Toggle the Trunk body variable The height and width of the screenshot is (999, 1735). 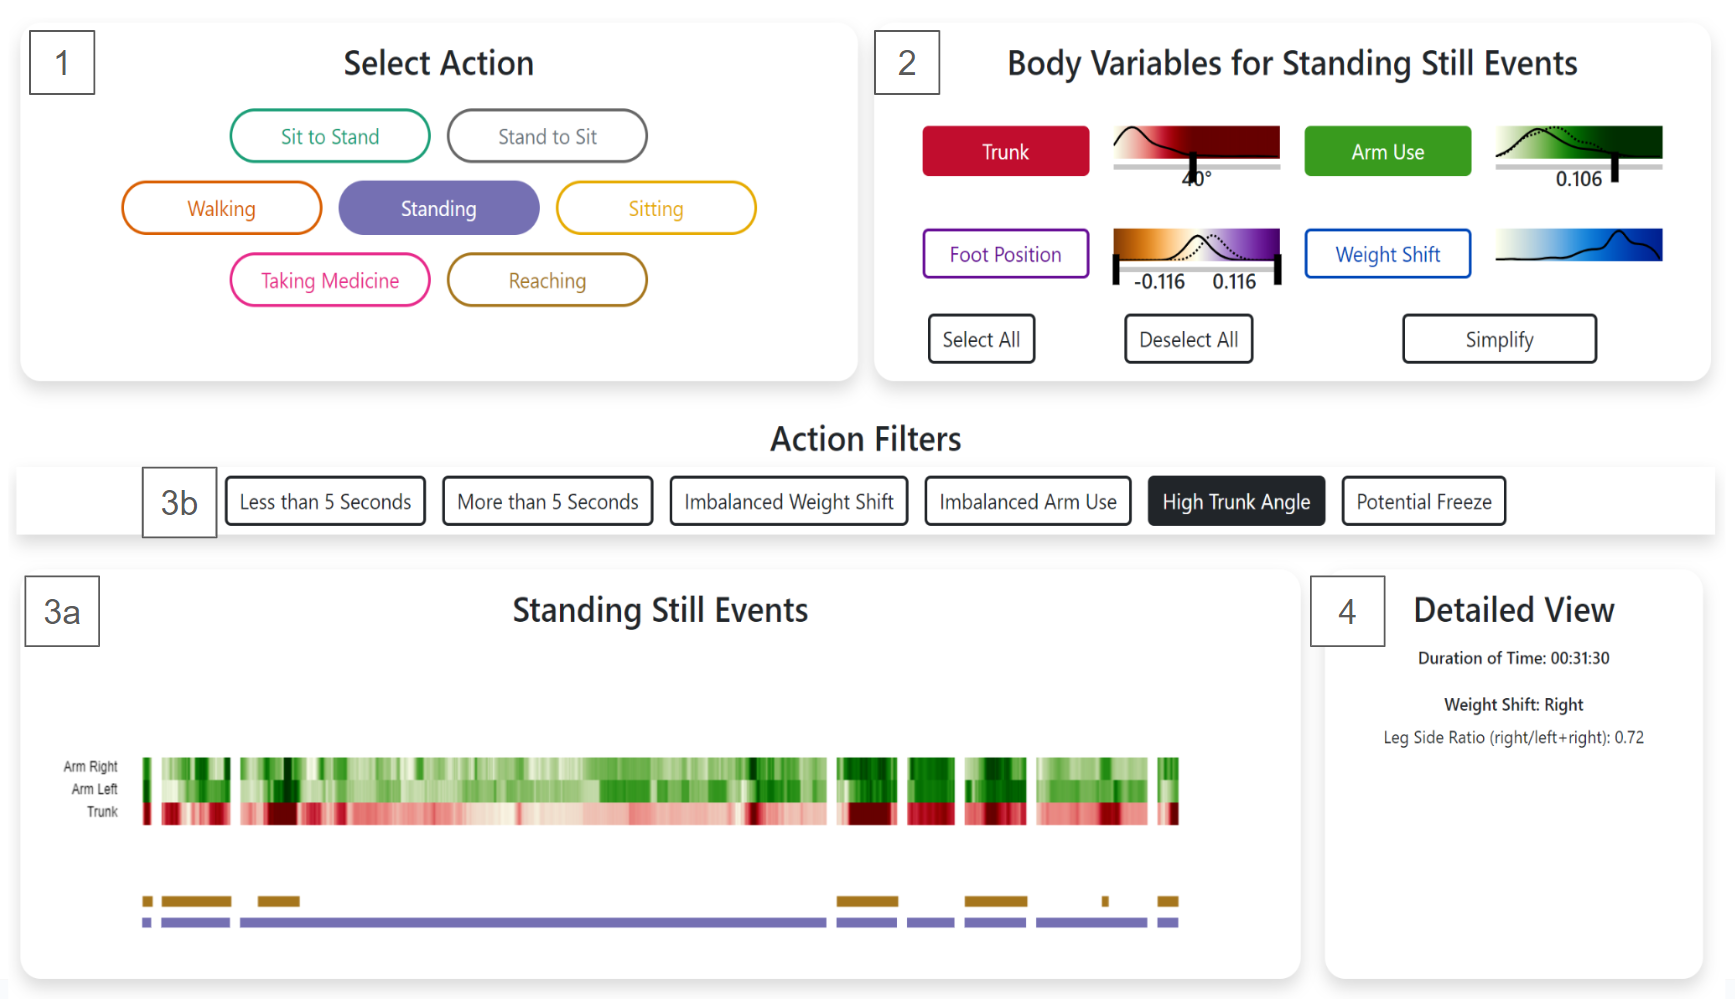click(1005, 151)
